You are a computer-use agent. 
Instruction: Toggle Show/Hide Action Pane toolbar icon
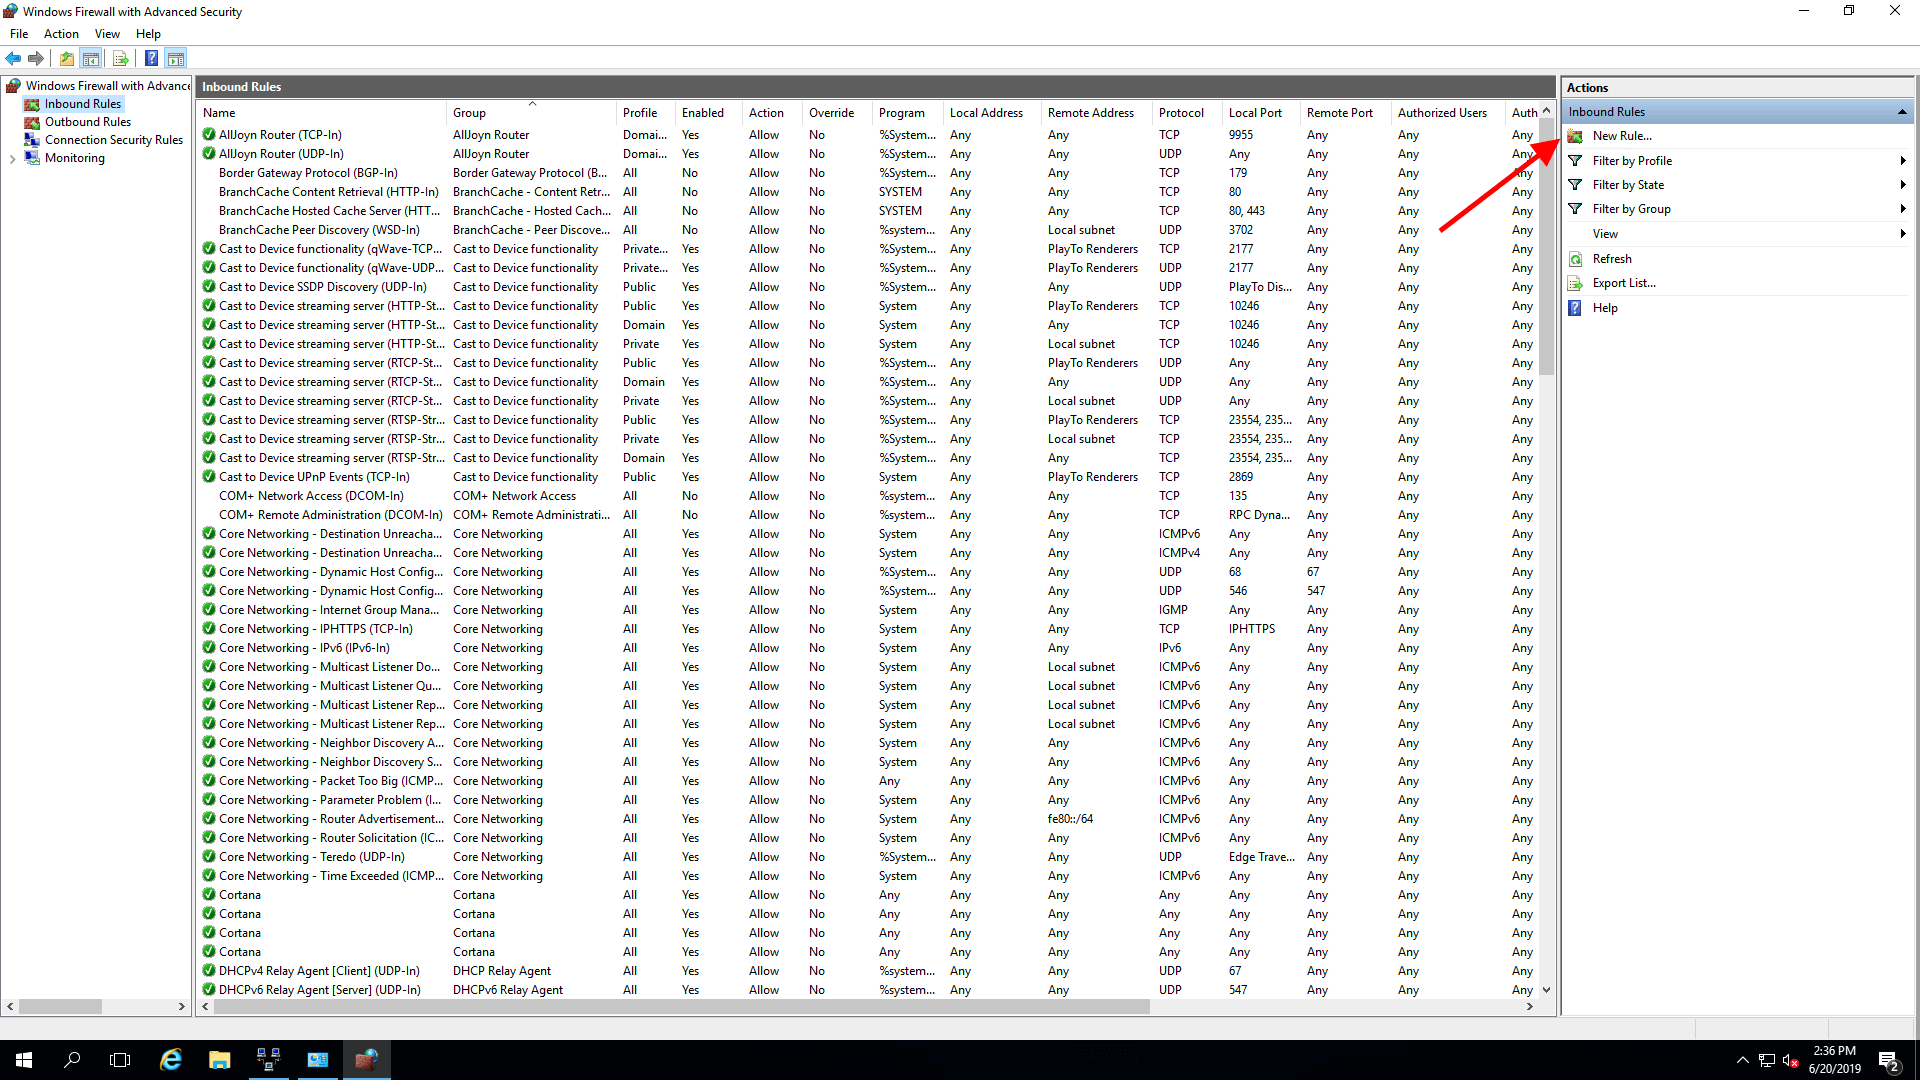(176, 59)
